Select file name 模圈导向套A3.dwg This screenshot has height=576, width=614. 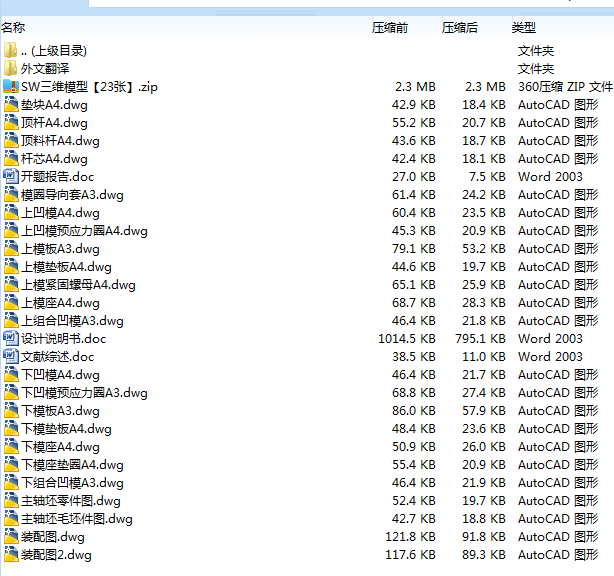pyautogui.click(x=72, y=195)
